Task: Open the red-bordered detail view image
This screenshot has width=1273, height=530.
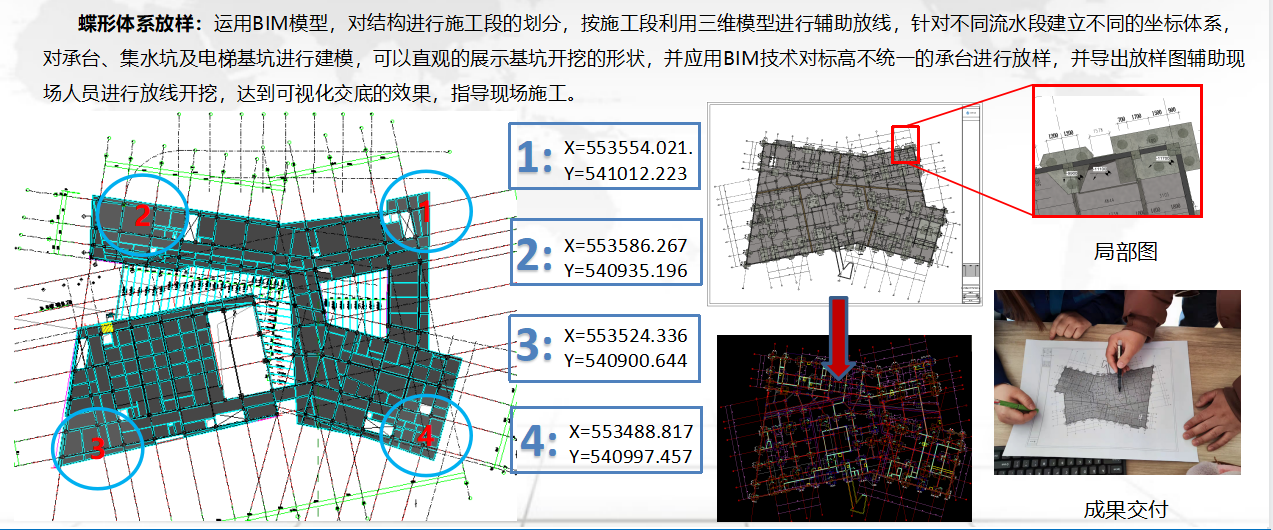Action: click(x=1116, y=151)
